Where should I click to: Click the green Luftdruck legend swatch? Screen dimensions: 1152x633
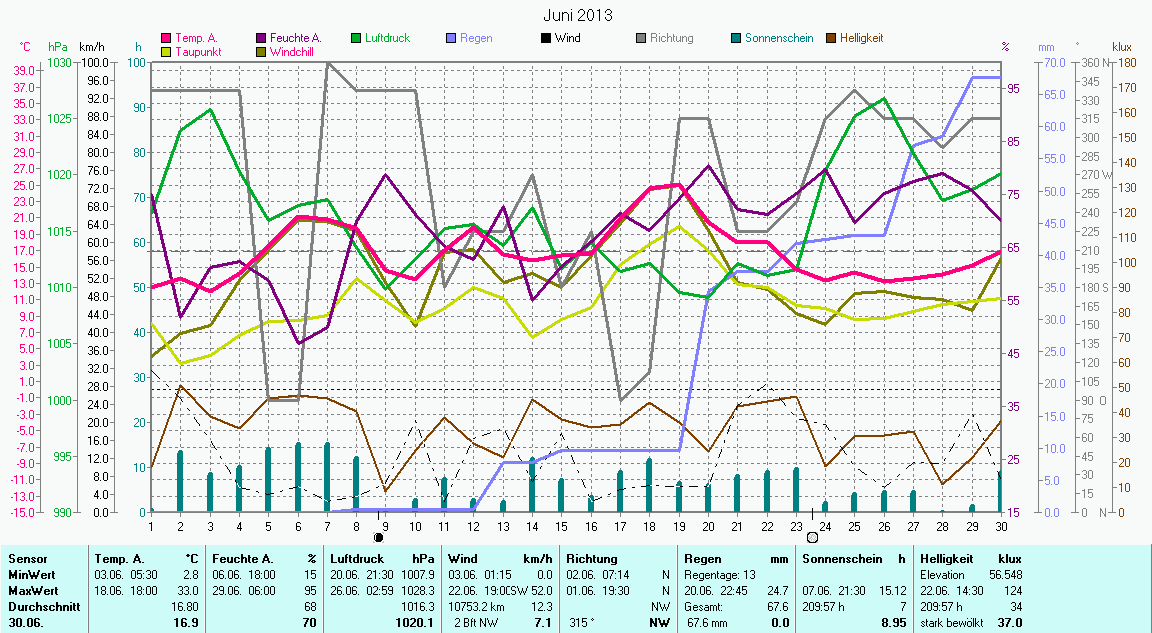[x=356, y=39]
